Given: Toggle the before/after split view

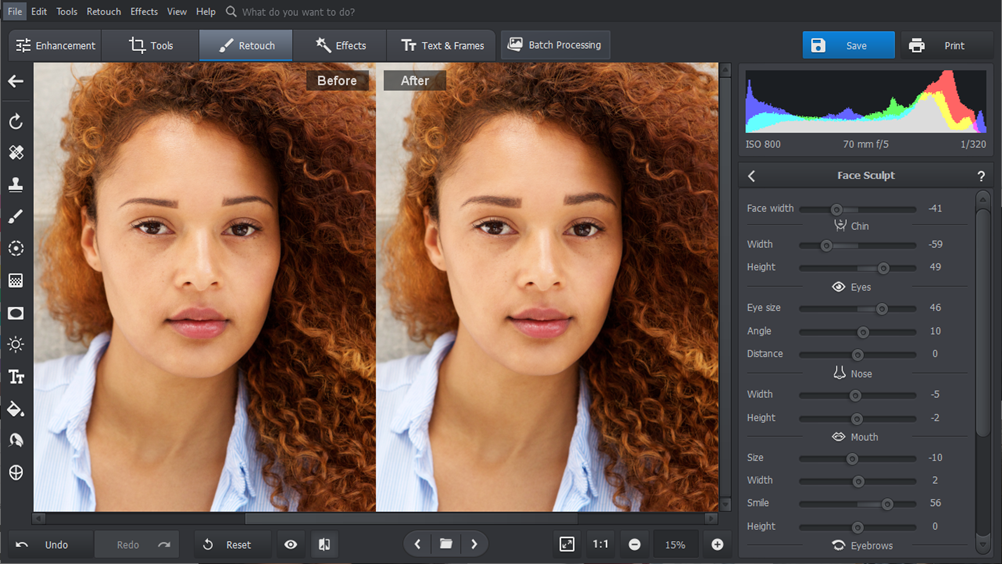Looking at the screenshot, I should pos(324,544).
